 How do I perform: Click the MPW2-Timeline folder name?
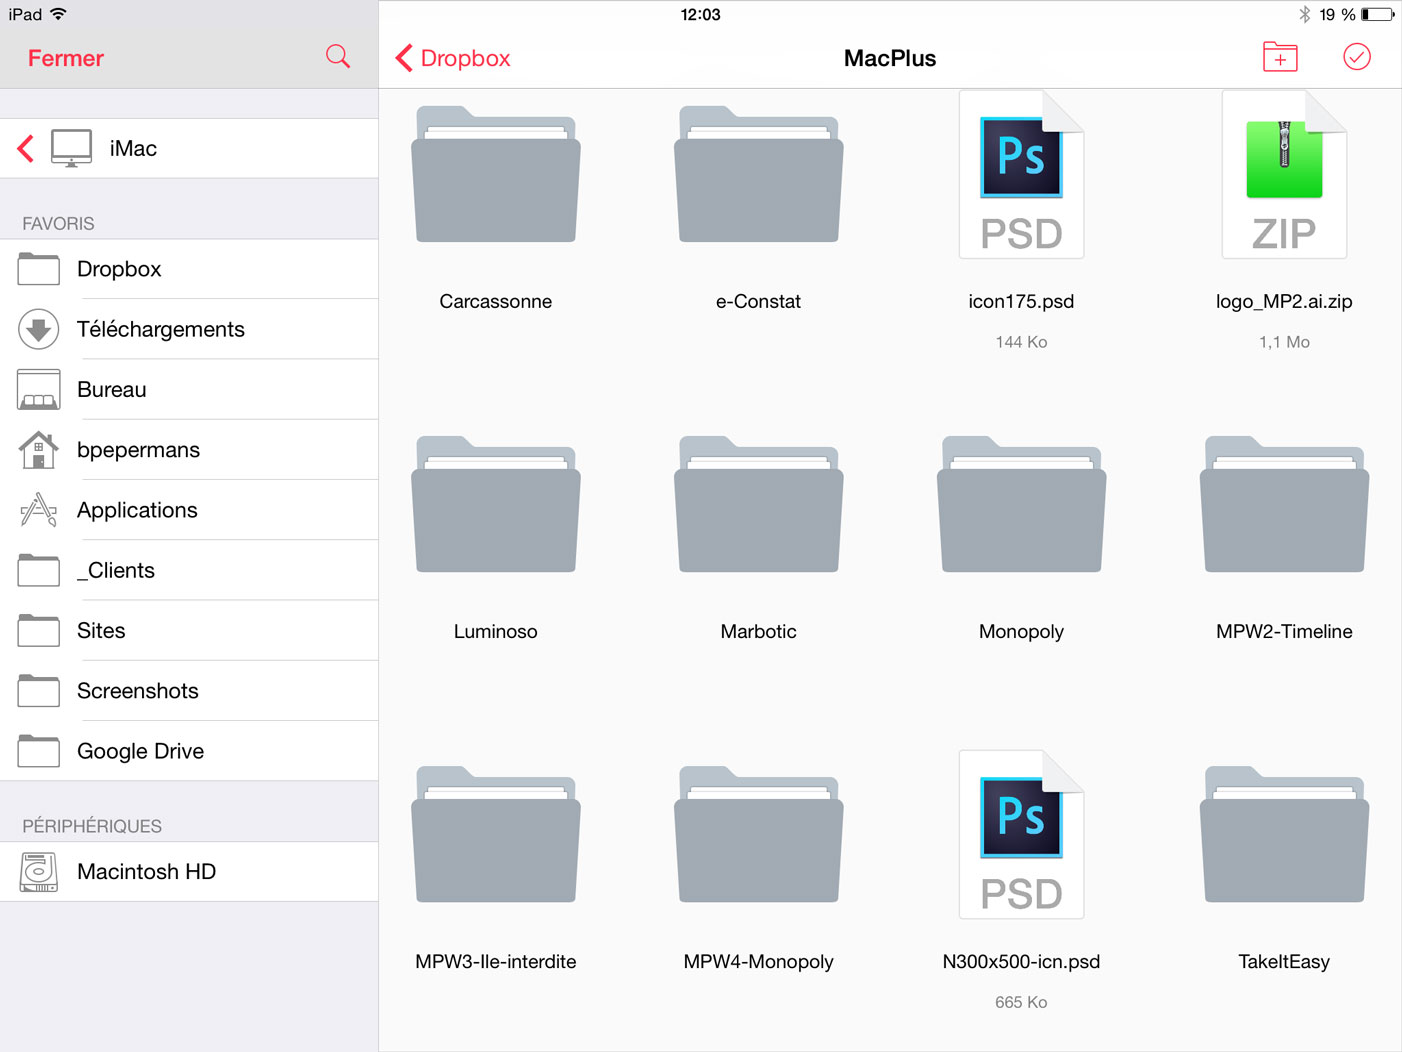[1285, 631]
